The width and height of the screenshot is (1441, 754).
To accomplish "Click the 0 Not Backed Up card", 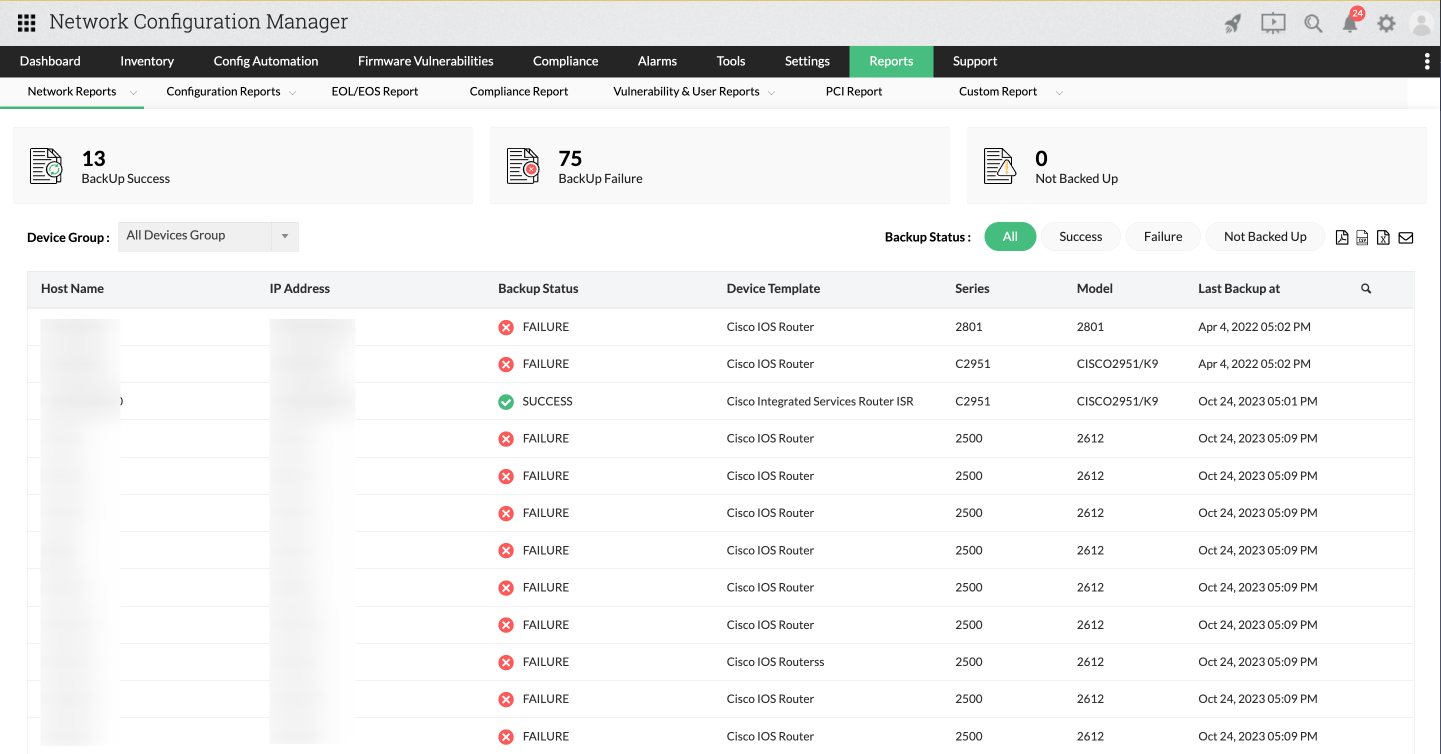I will [1197, 166].
